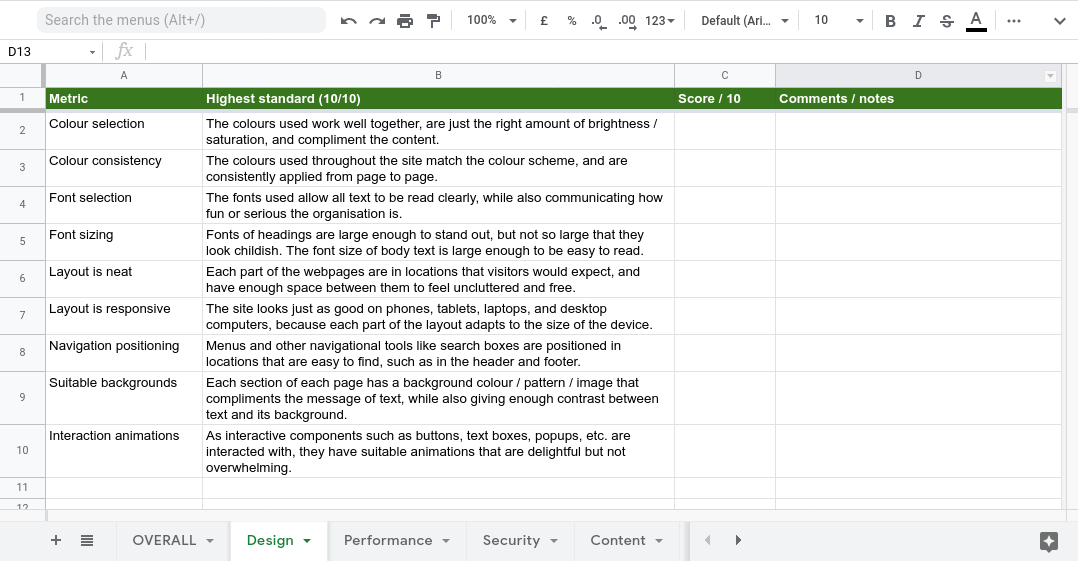Toggle bold formatting
This screenshot has height=561, width=1078.
(890, 21)
